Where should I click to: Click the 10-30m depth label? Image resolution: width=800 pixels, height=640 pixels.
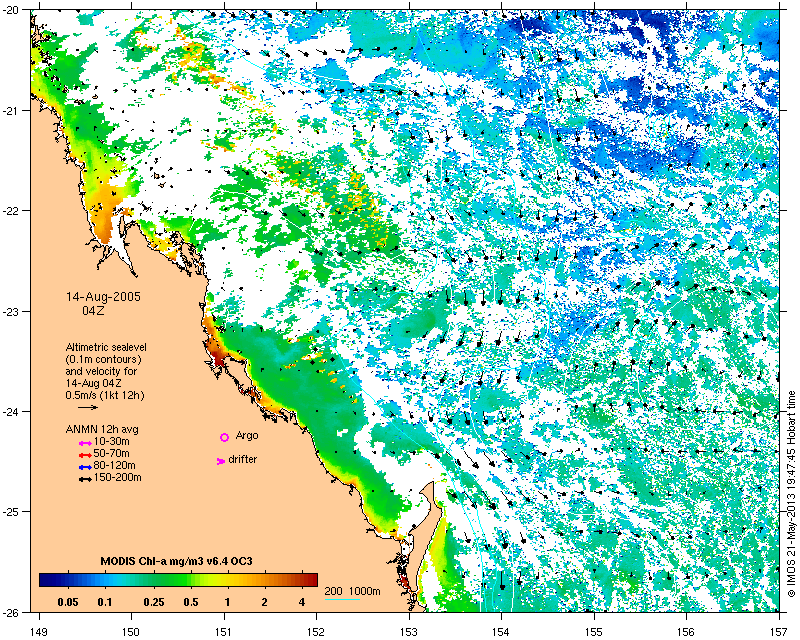click(111, 441)
